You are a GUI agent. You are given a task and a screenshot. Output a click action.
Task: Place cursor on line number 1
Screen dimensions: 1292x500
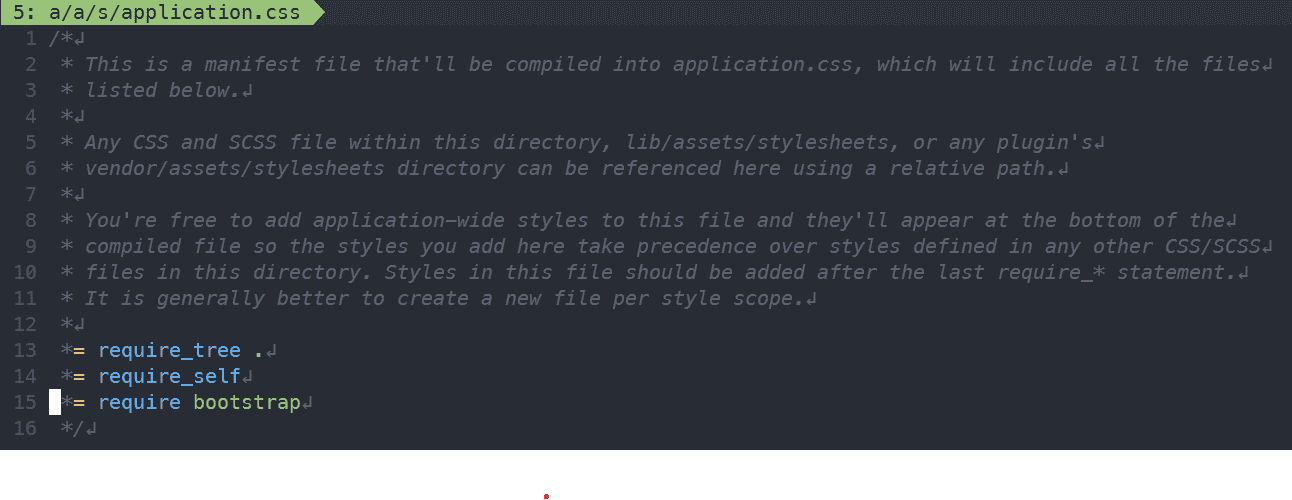(30, 39)
